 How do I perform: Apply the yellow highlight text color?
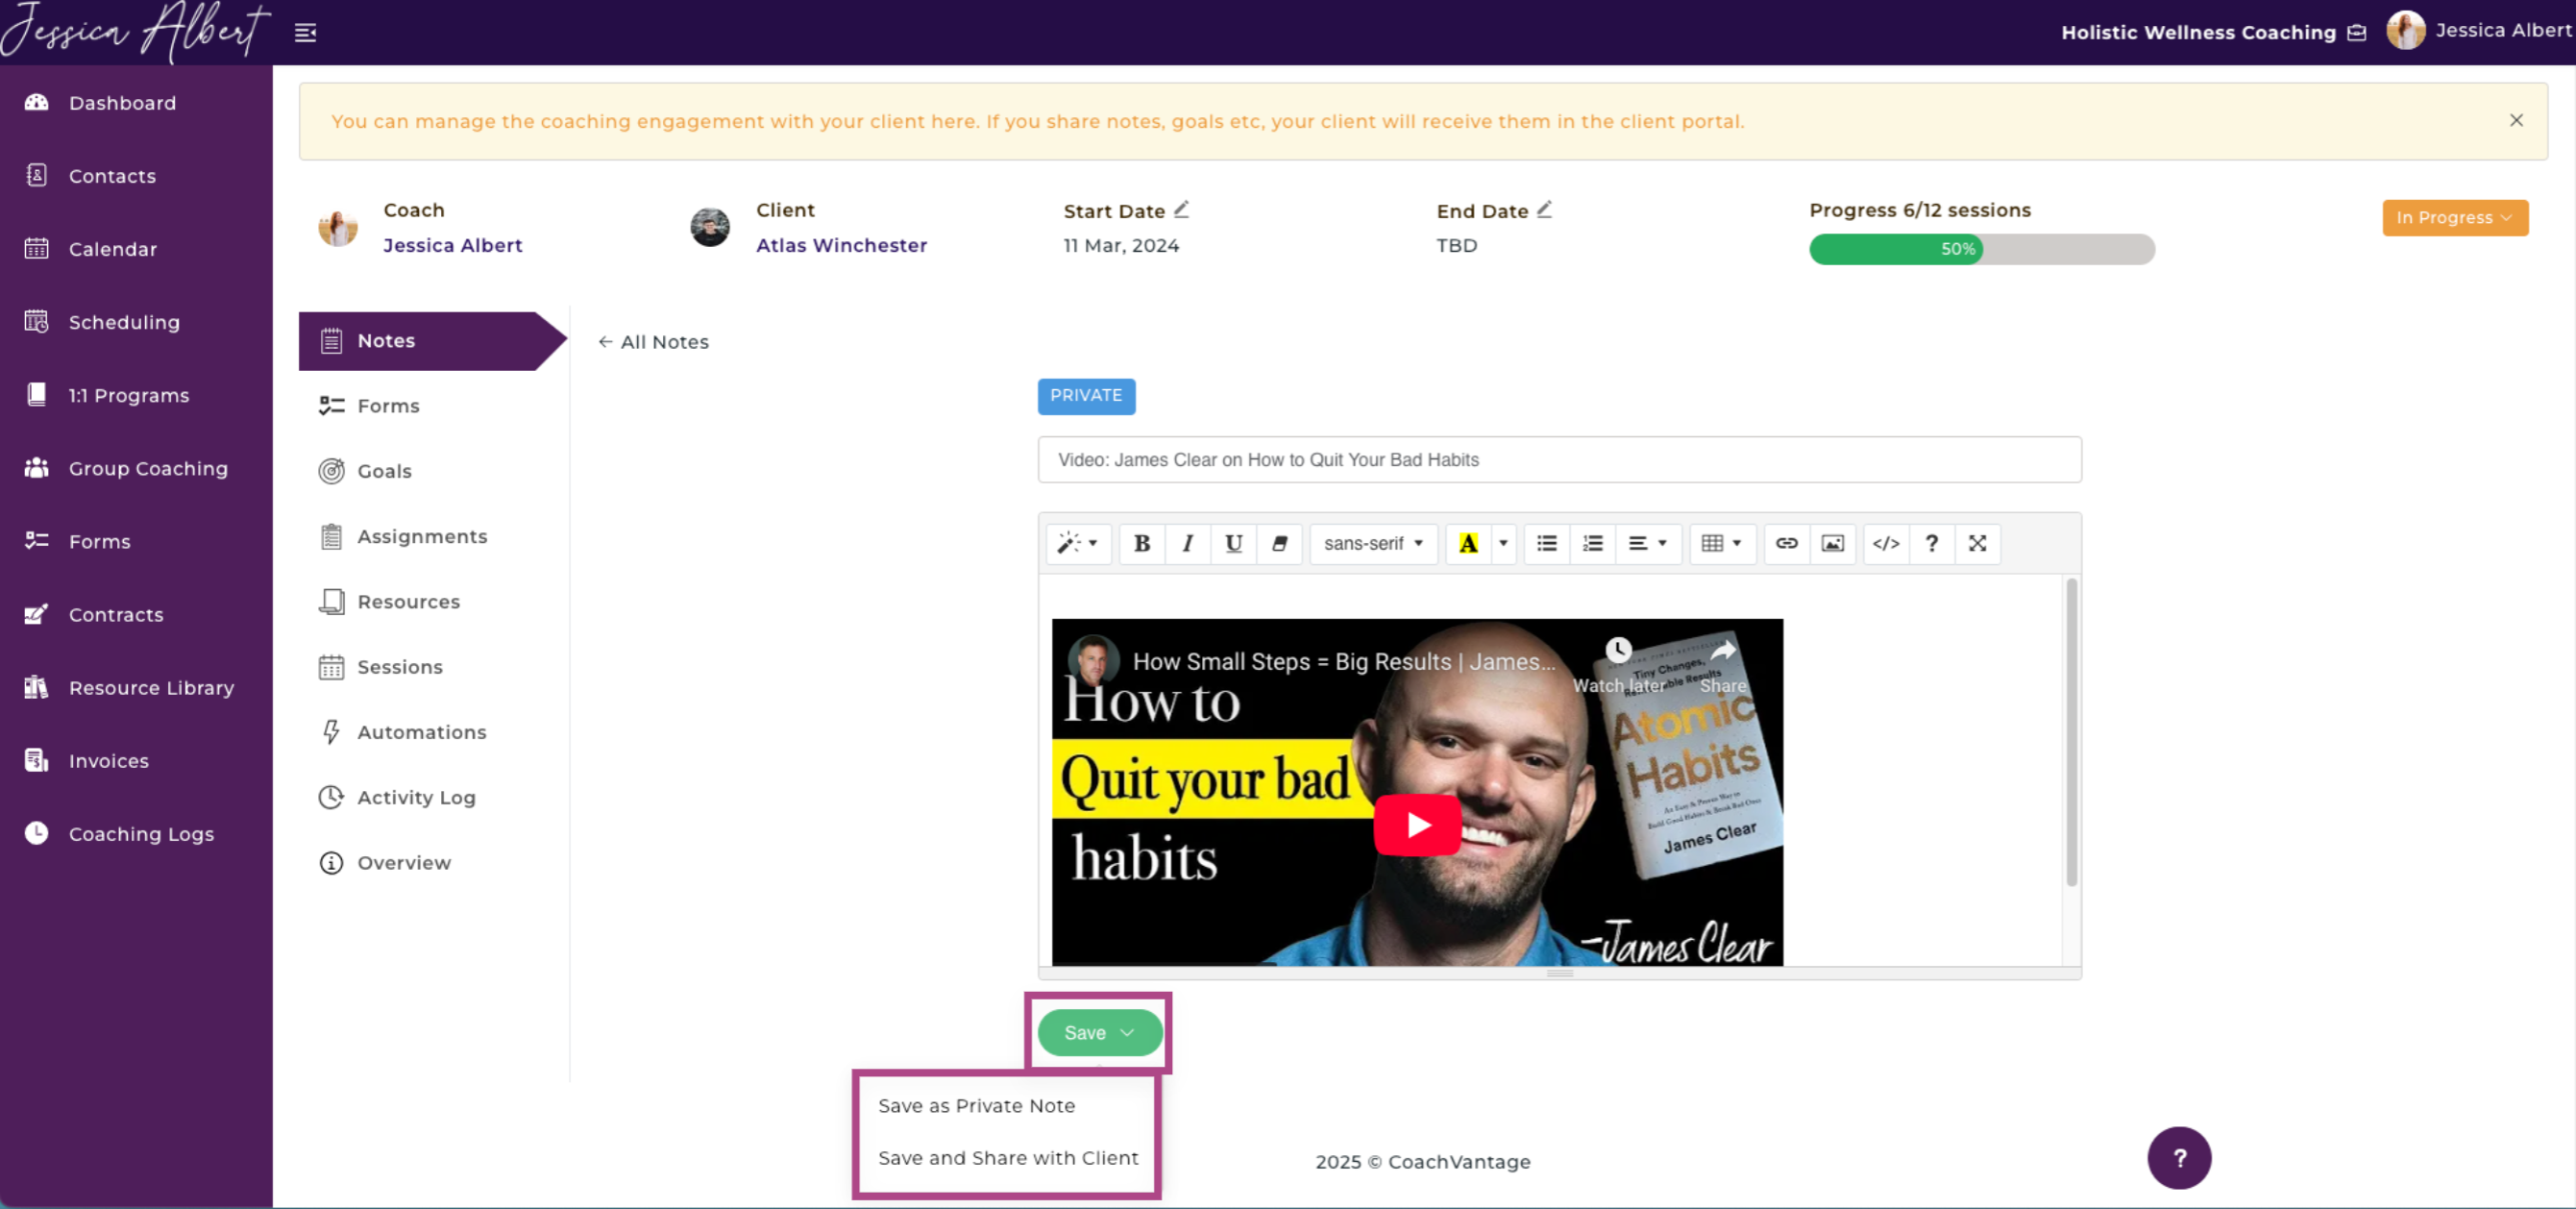[1468, 543]
